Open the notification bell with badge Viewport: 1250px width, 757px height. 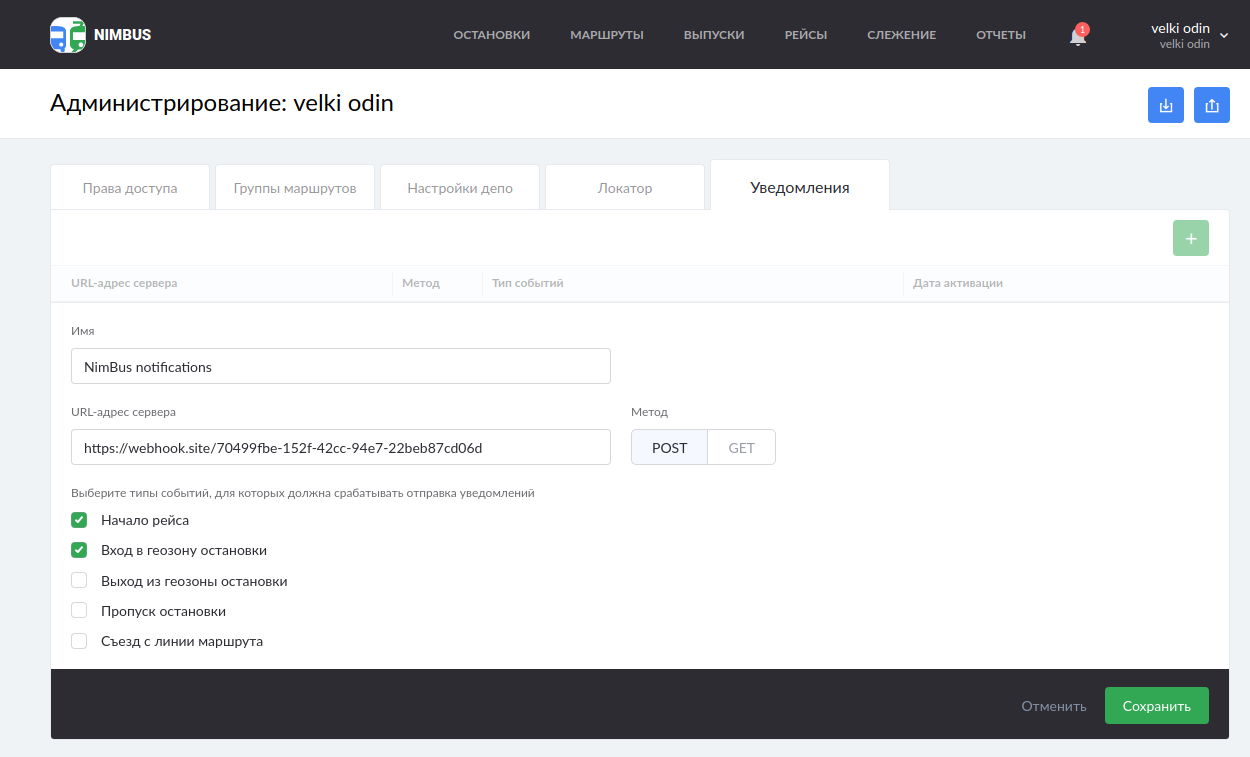point(1076,37)
